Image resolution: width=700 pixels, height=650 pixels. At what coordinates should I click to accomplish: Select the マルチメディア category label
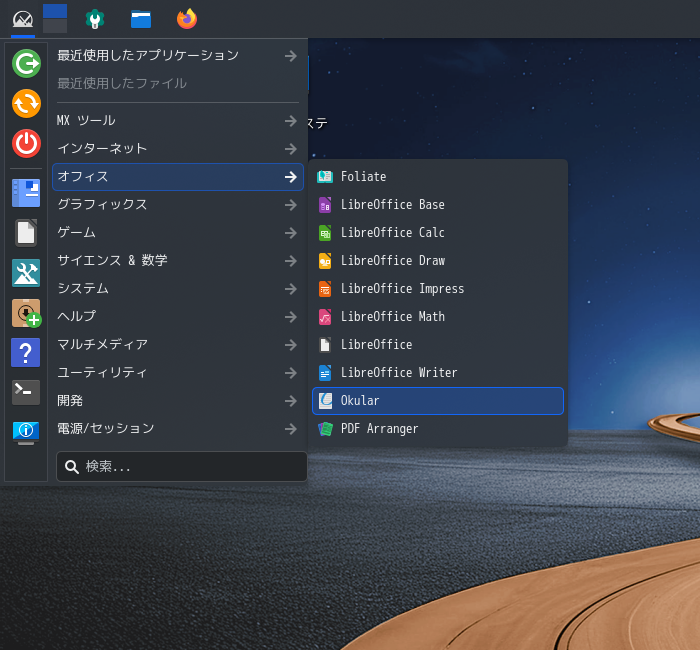(x=102, y=345)
